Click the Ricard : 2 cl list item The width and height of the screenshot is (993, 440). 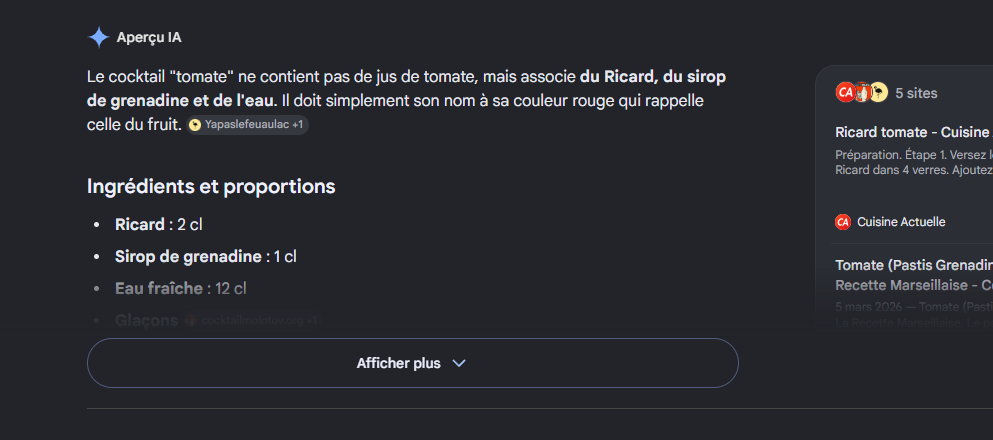click(158, 225)
